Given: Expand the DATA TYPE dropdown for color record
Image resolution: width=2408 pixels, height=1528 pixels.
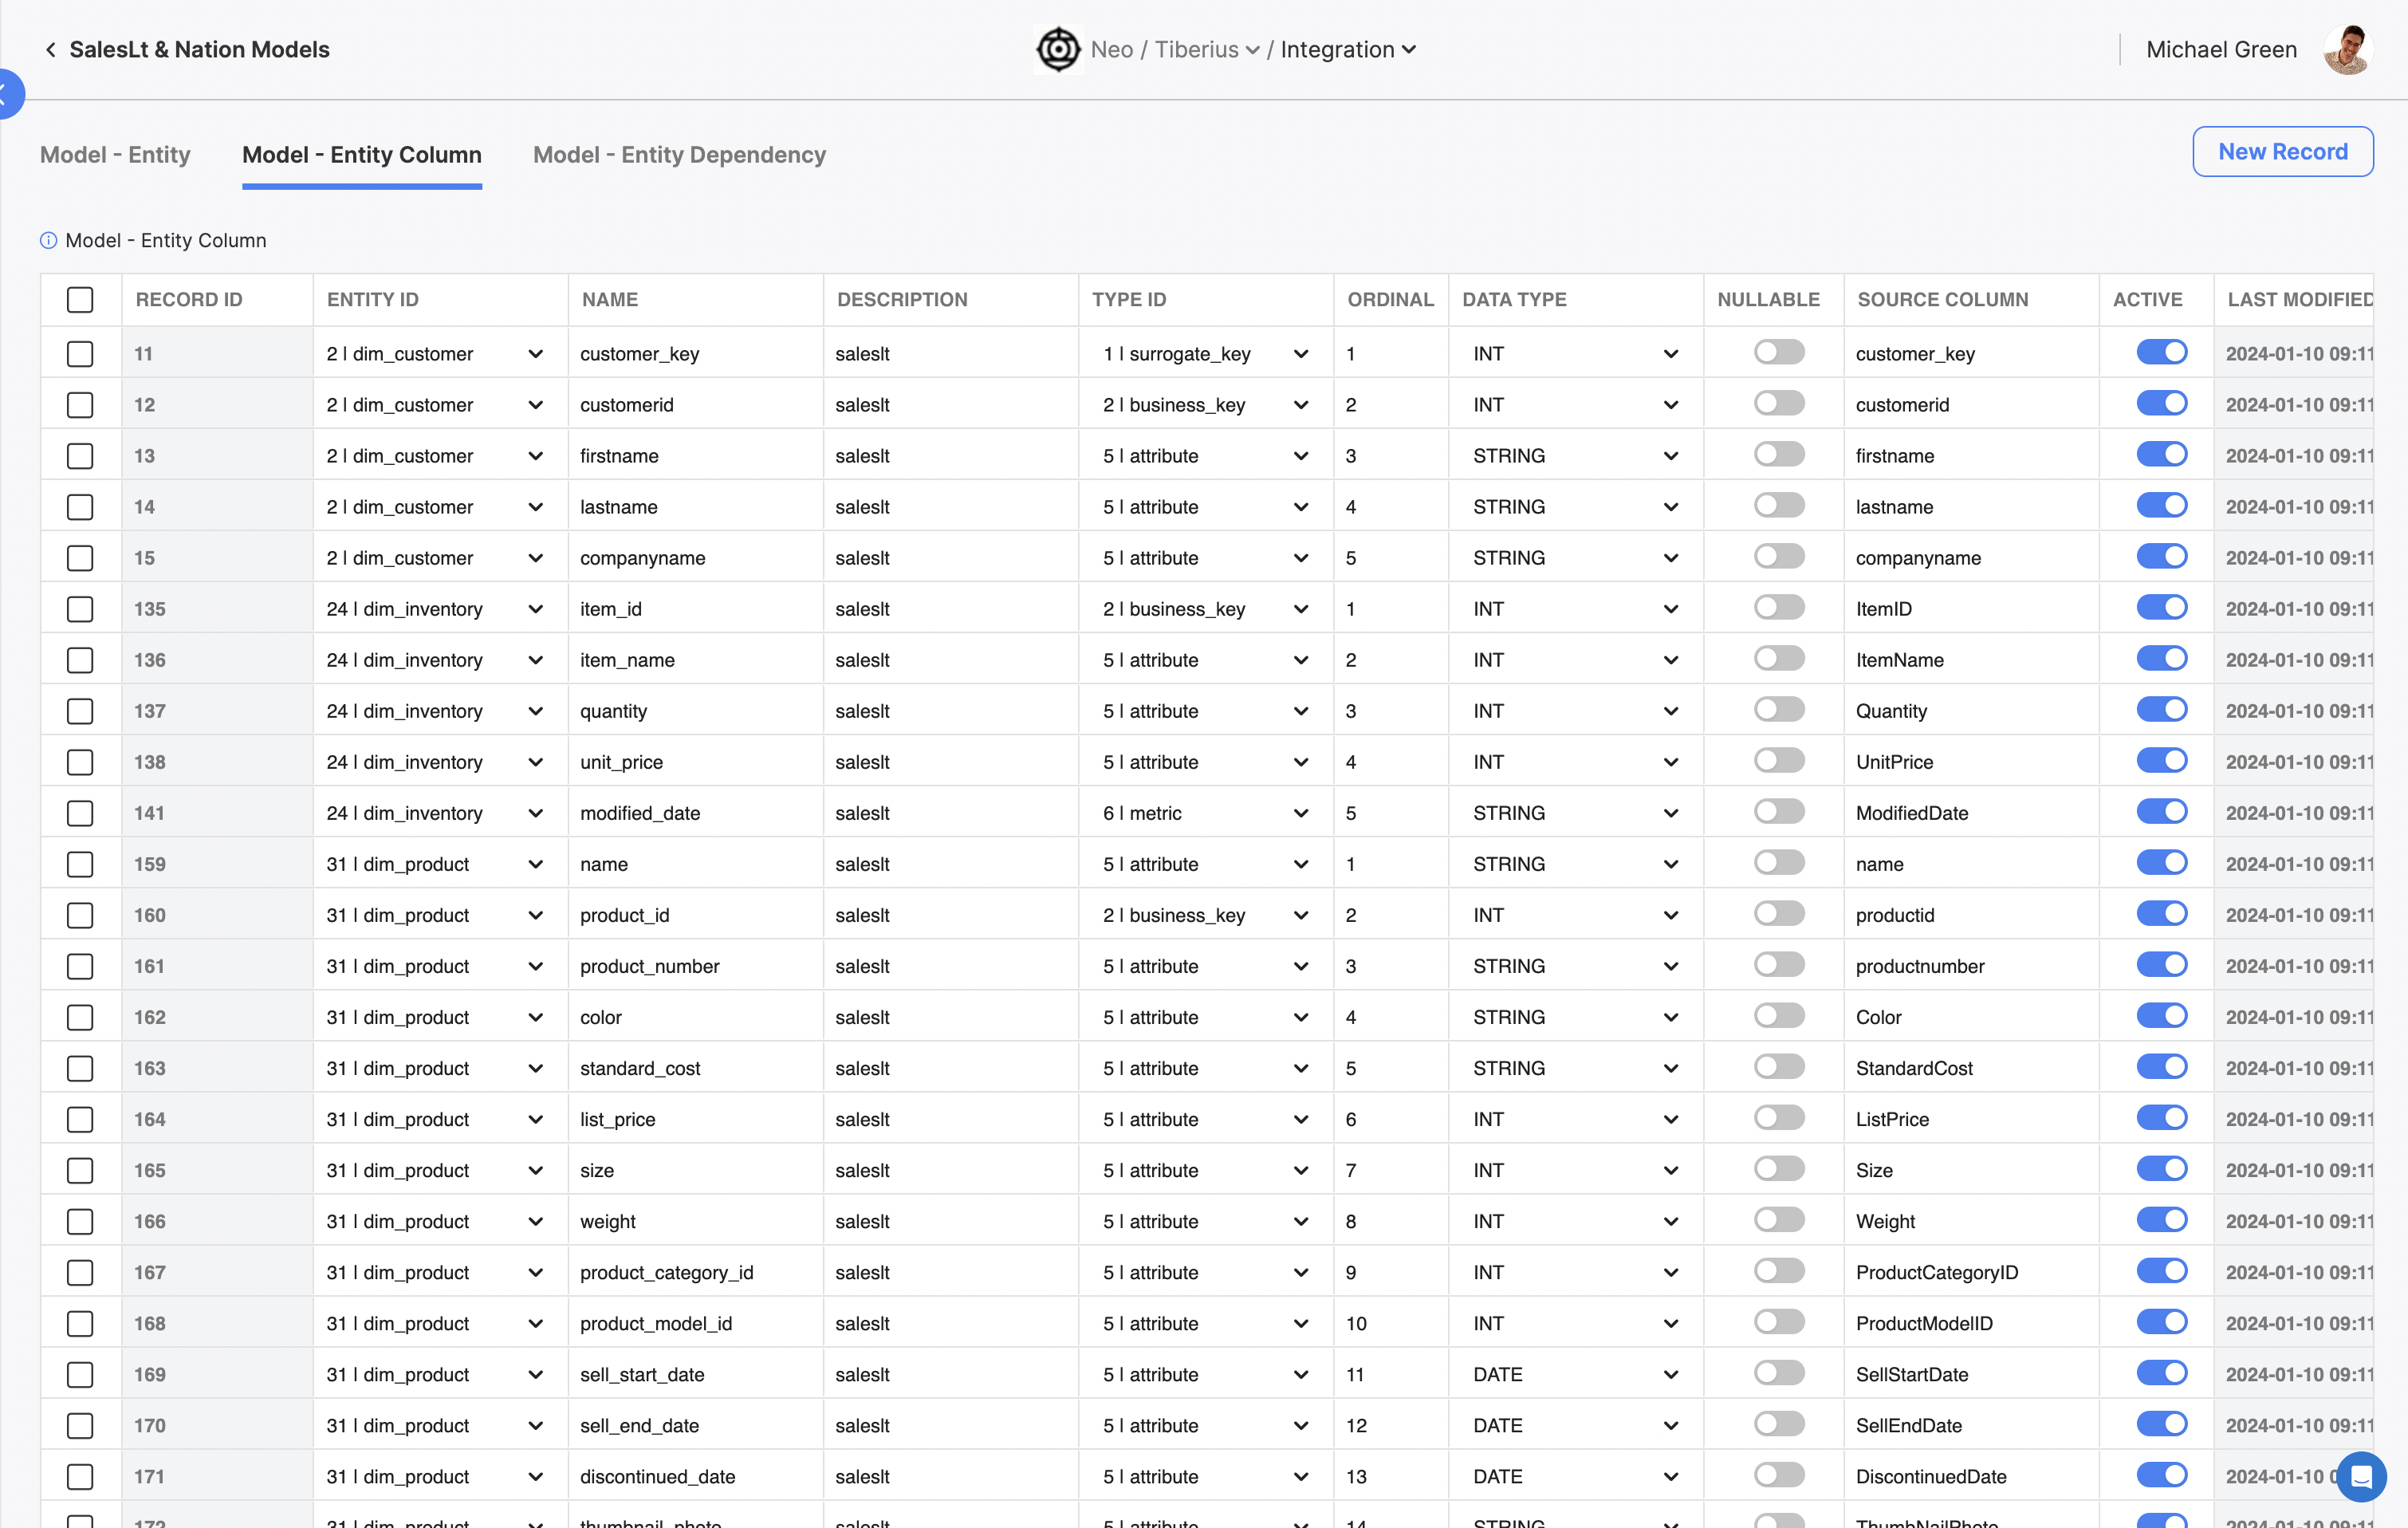Looking at the screenshot, I should pyautogui.click(x=1669, y=1017).
